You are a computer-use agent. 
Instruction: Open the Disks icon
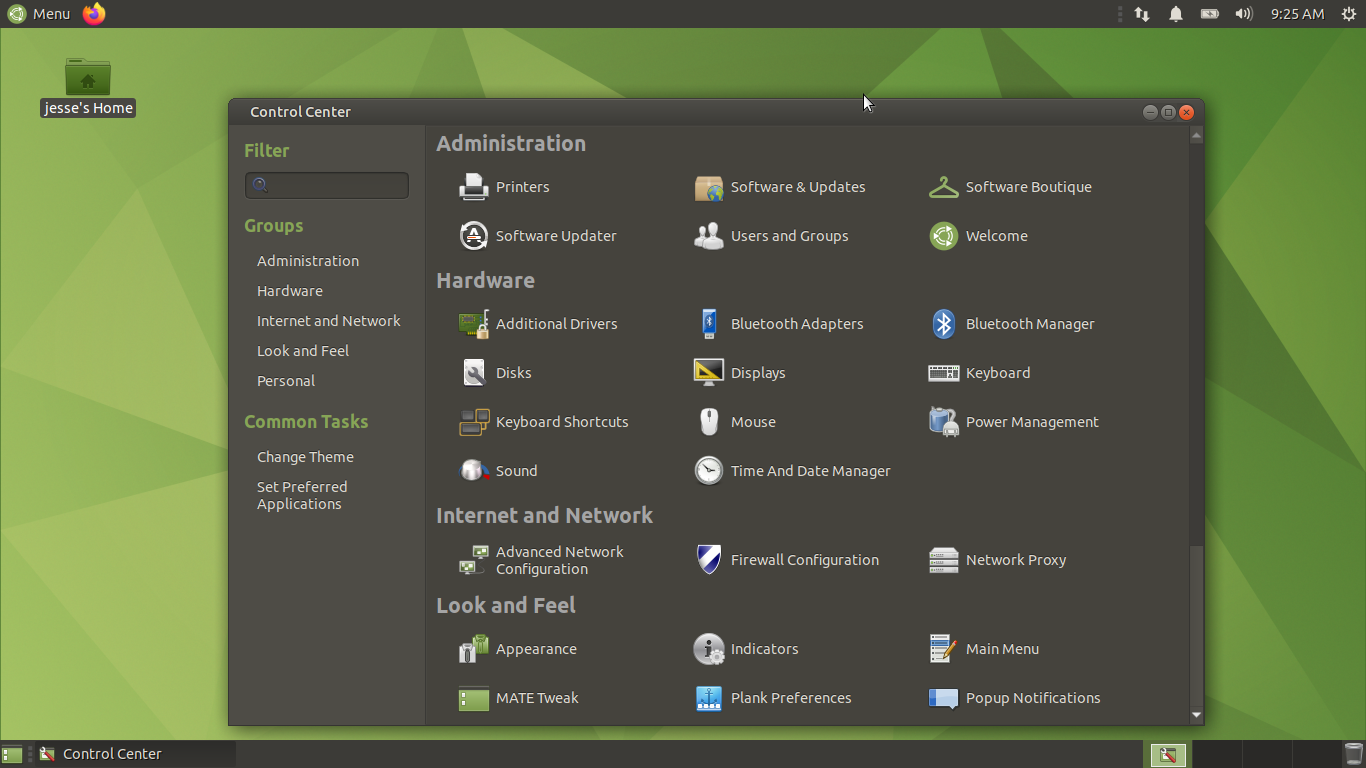point(473,373)
